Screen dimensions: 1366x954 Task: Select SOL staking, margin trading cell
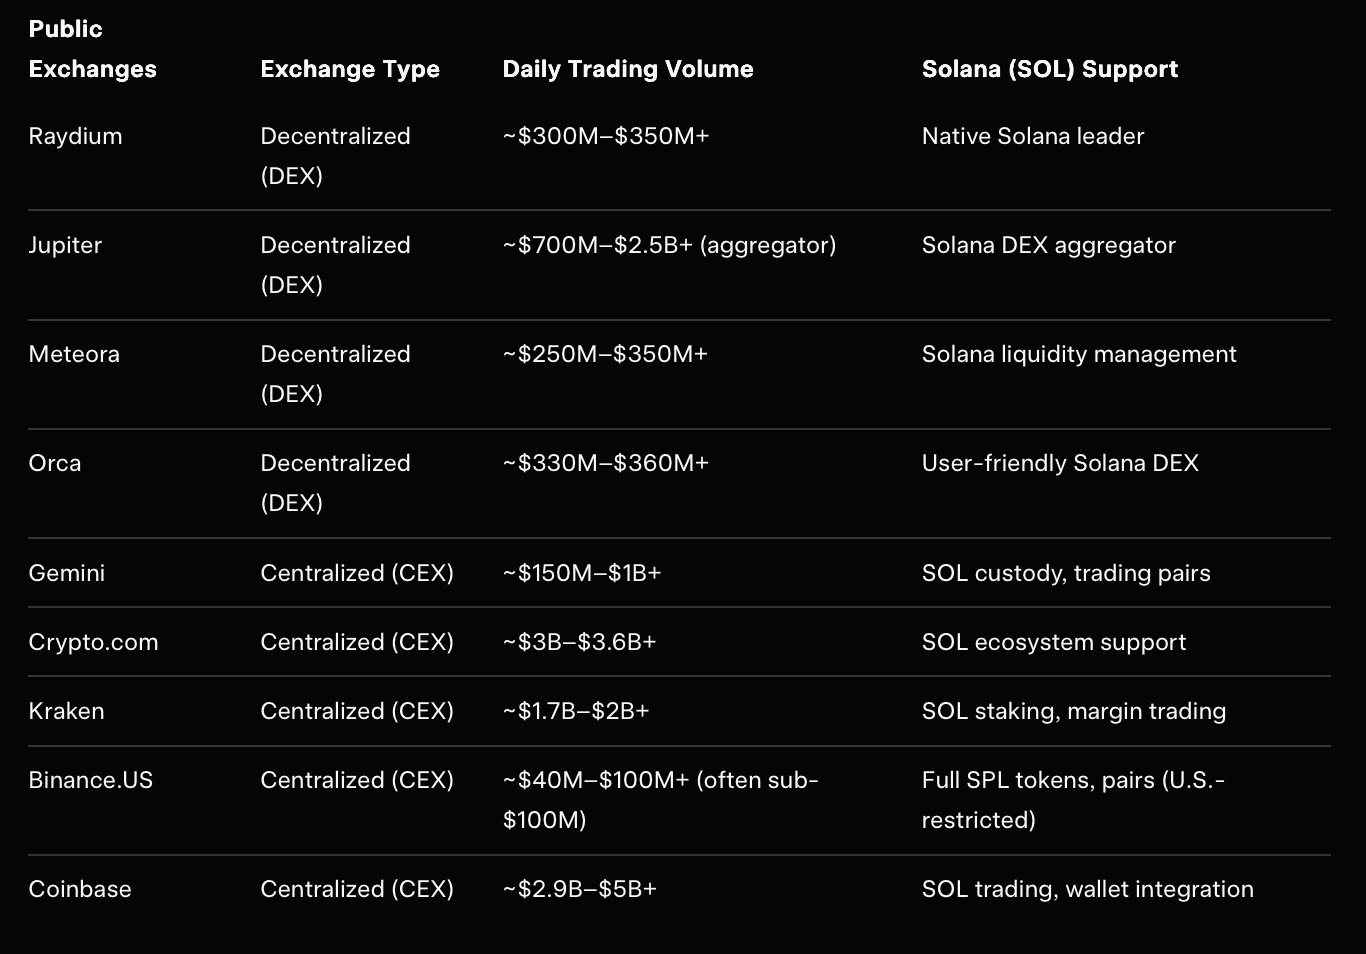1074,711
